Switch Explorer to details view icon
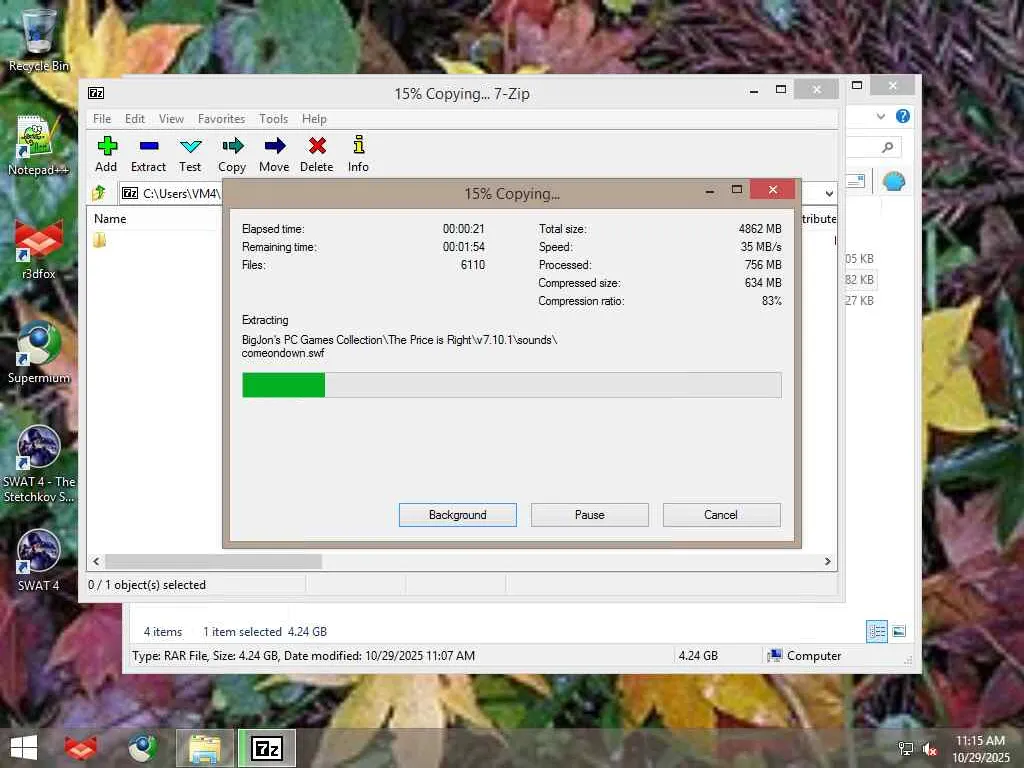 point(876,632)
